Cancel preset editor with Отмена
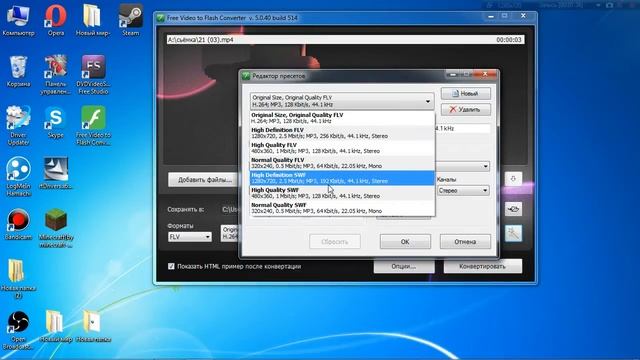Screen dimensions: 640x360 click(x=465, y=242)
